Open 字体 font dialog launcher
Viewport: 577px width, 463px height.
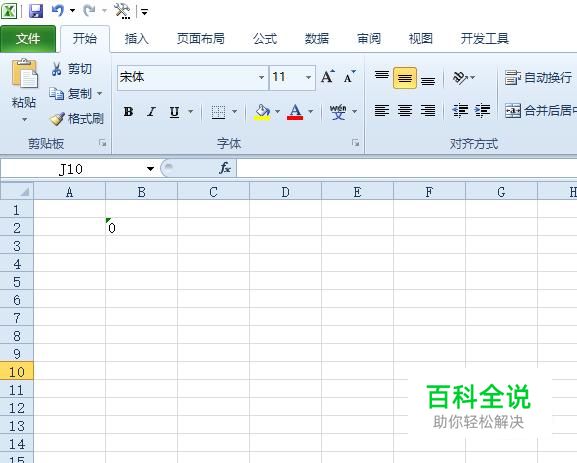click(355, 143)
